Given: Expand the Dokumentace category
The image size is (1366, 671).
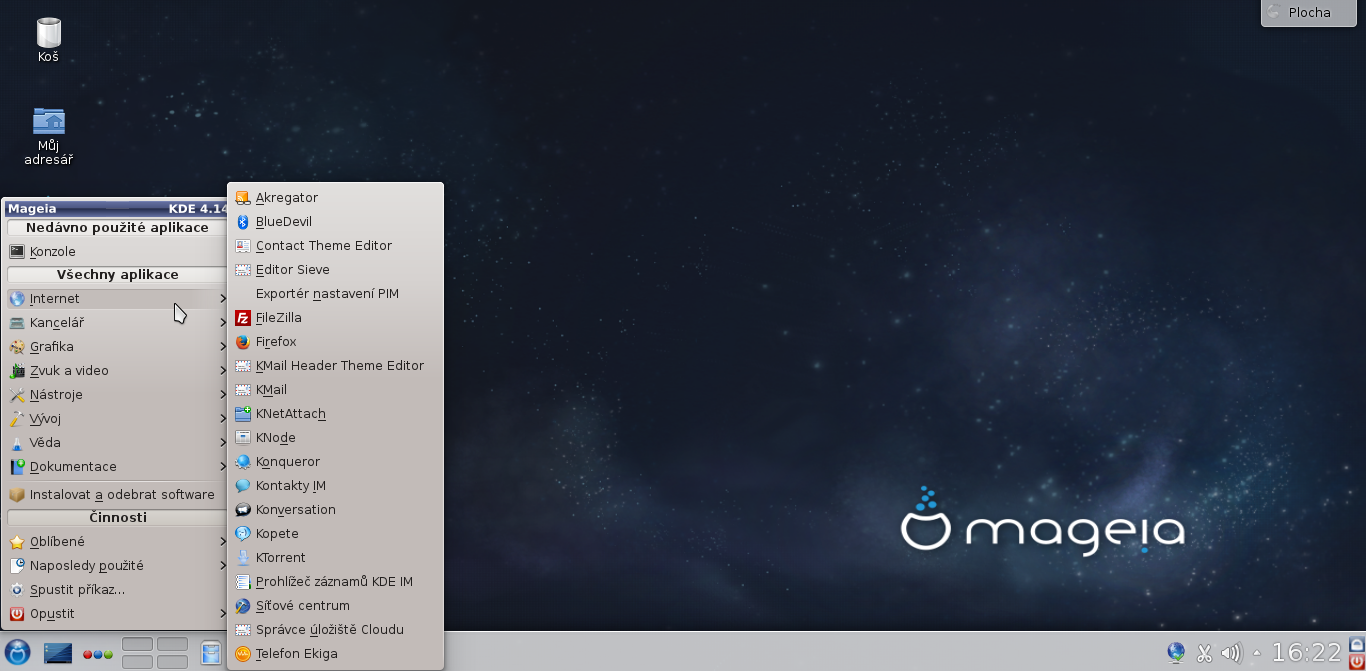Looking at the screenshot, I should coord(117,467).
